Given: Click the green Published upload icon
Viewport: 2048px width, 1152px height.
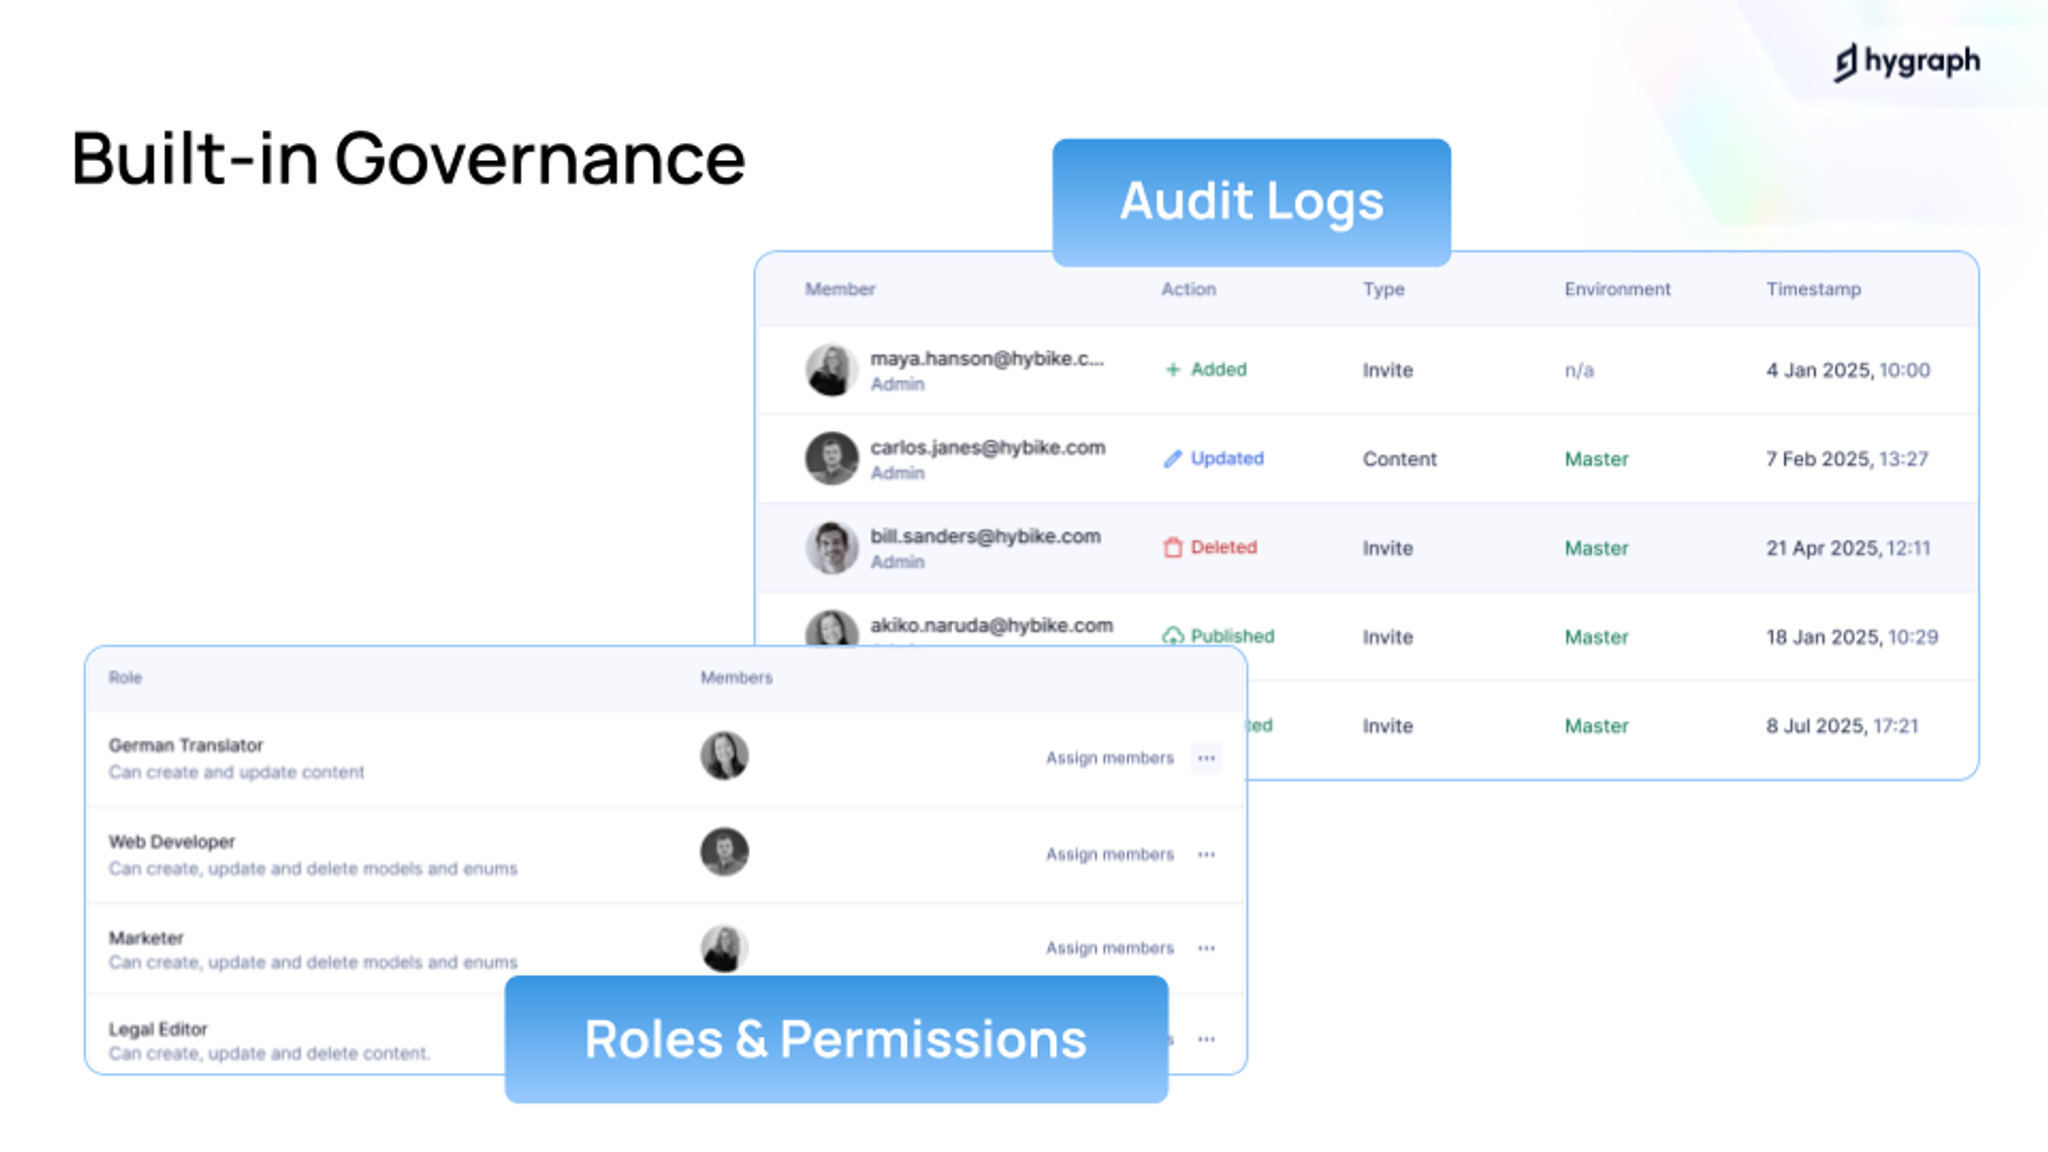Looking at the screenshot, I should pyautogui.click(x=1172, y=636).
